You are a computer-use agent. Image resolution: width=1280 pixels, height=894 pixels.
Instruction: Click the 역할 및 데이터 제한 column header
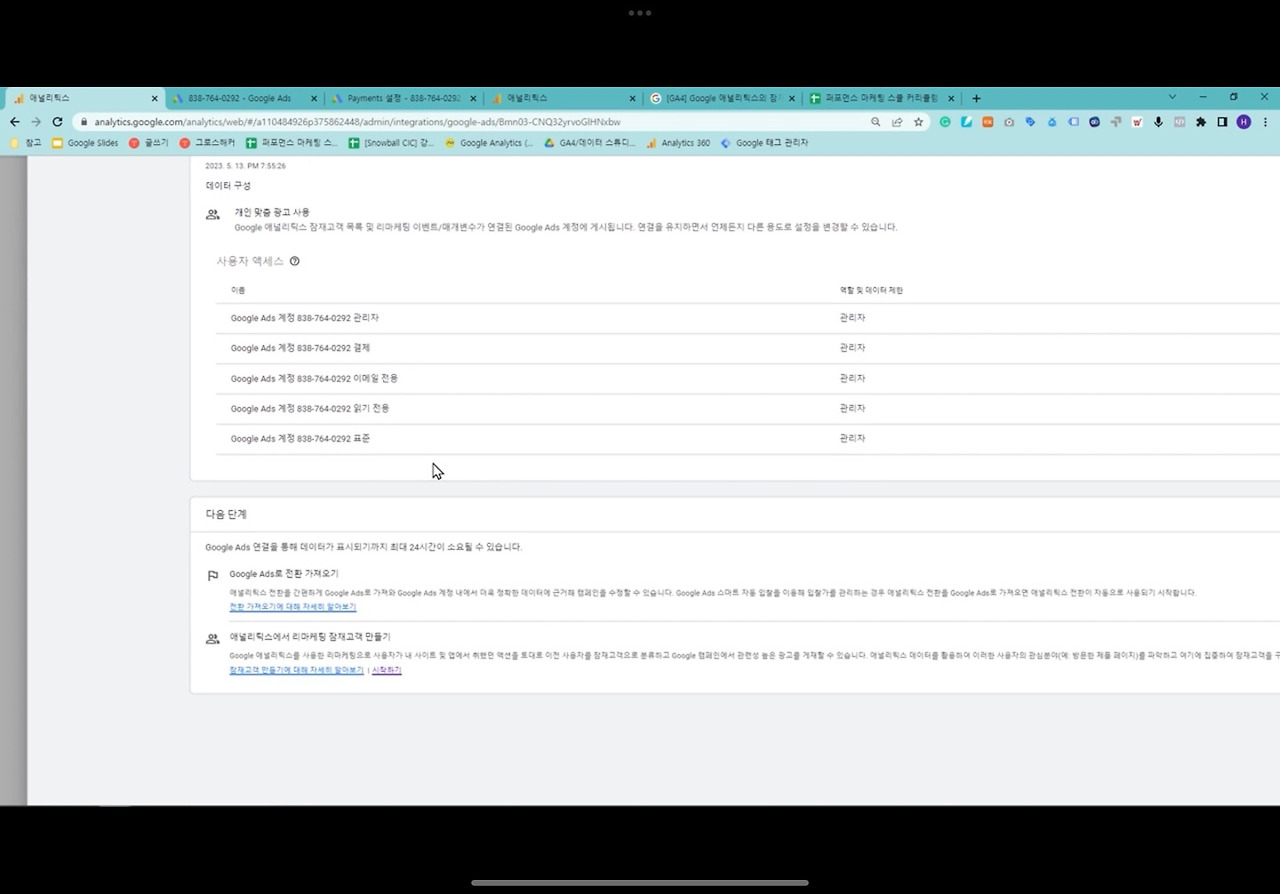click(x=871, y=290)
